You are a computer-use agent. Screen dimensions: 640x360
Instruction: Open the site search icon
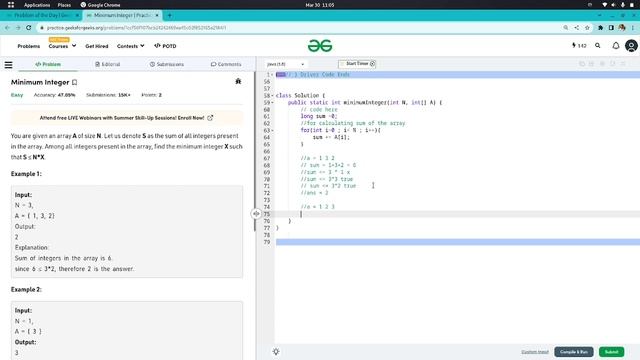pyautogui.click(x=598, y=46)
